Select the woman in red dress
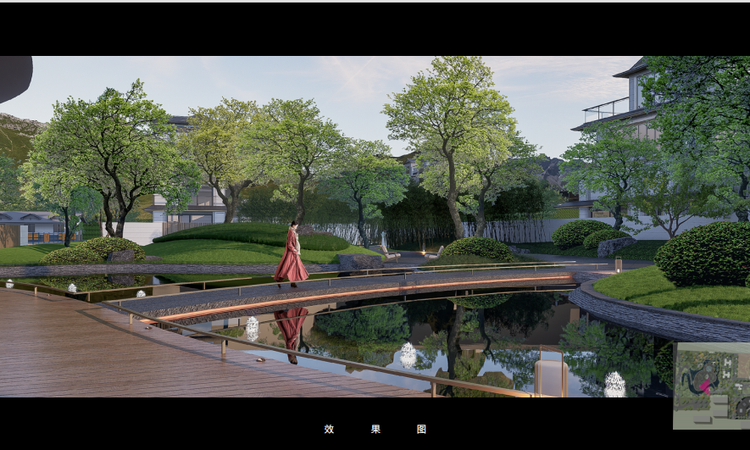750x450 pixels. tap(292, 256)
